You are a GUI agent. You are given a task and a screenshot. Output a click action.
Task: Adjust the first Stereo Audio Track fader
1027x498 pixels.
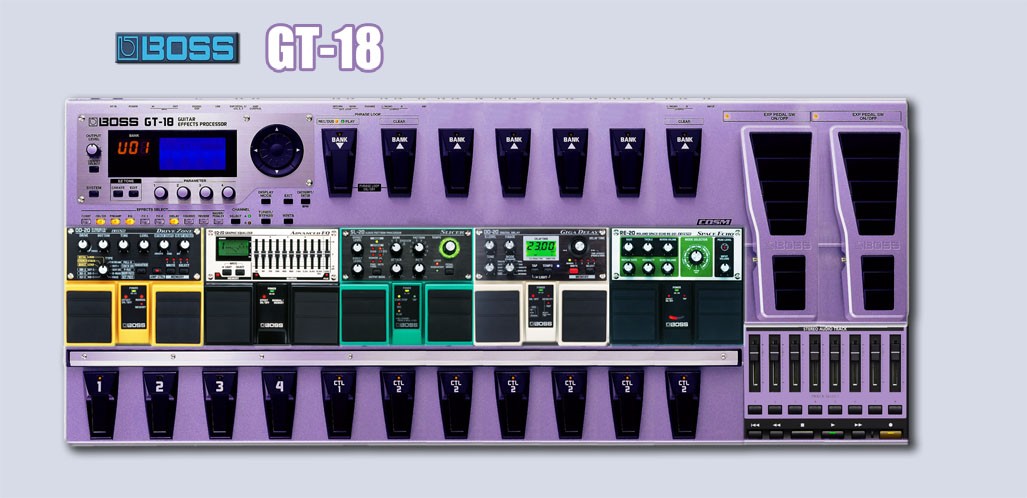pos(755,355)
